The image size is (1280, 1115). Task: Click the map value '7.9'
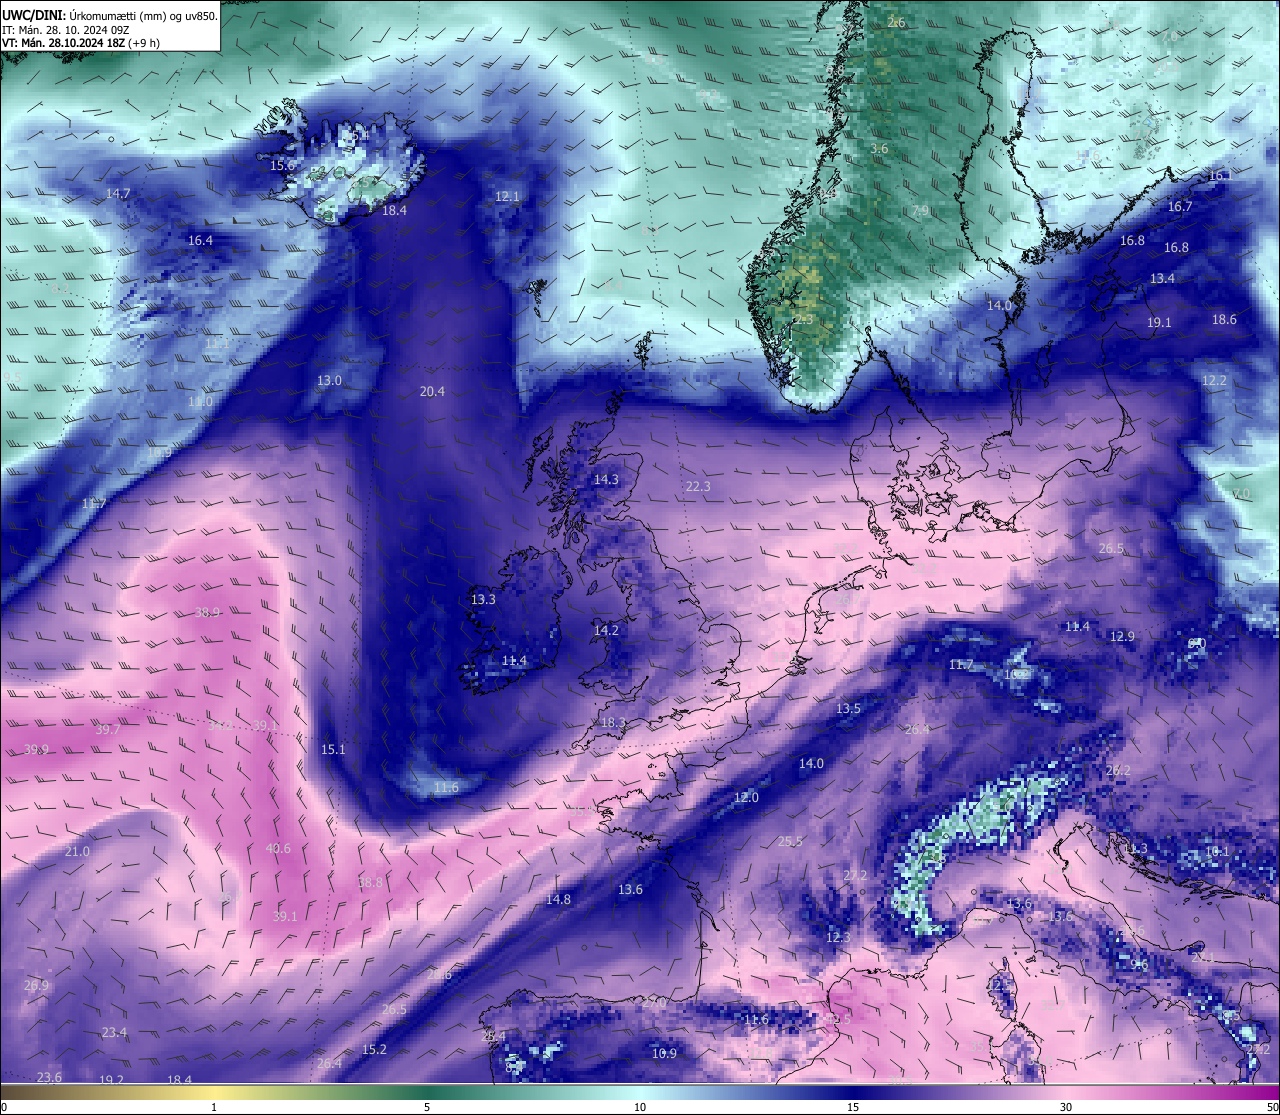click(x=921, y=211)
